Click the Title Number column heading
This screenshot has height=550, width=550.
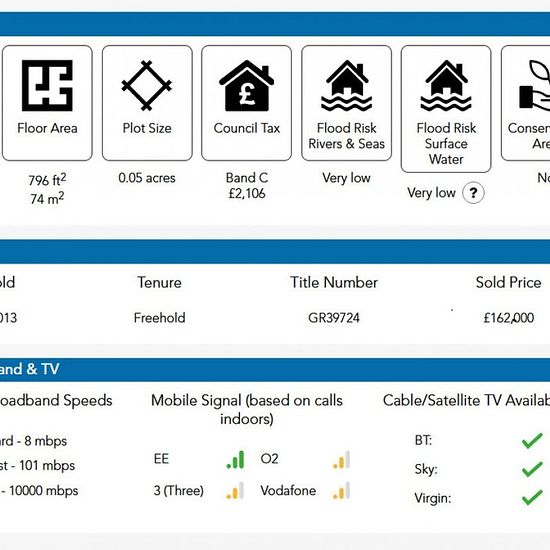tap(334, 282)
